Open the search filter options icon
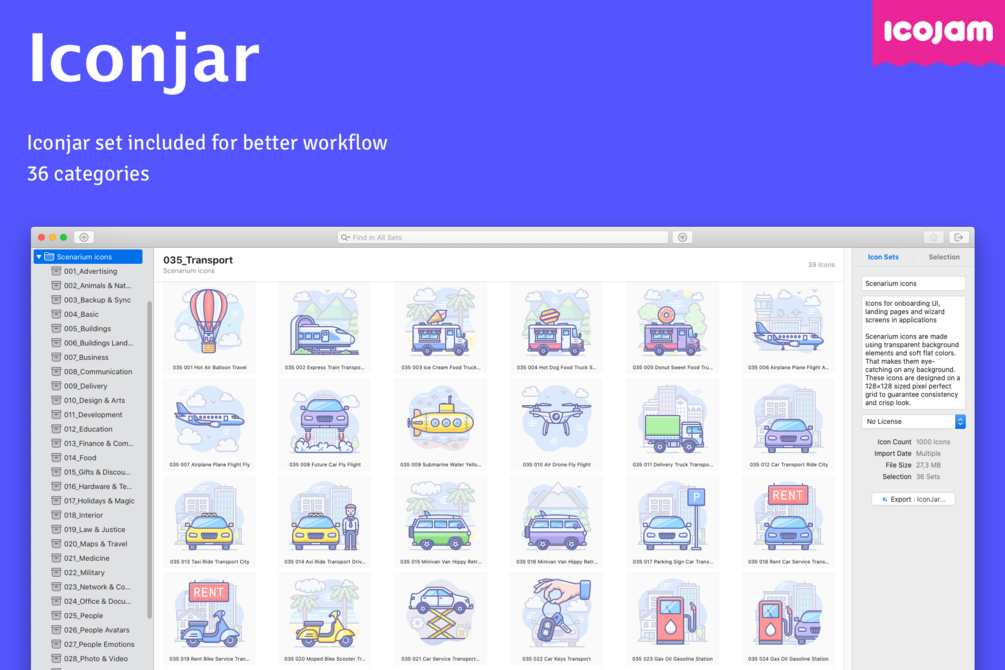Image resolution: width=1005 pixels, height=670 pixels. [683, 237]
